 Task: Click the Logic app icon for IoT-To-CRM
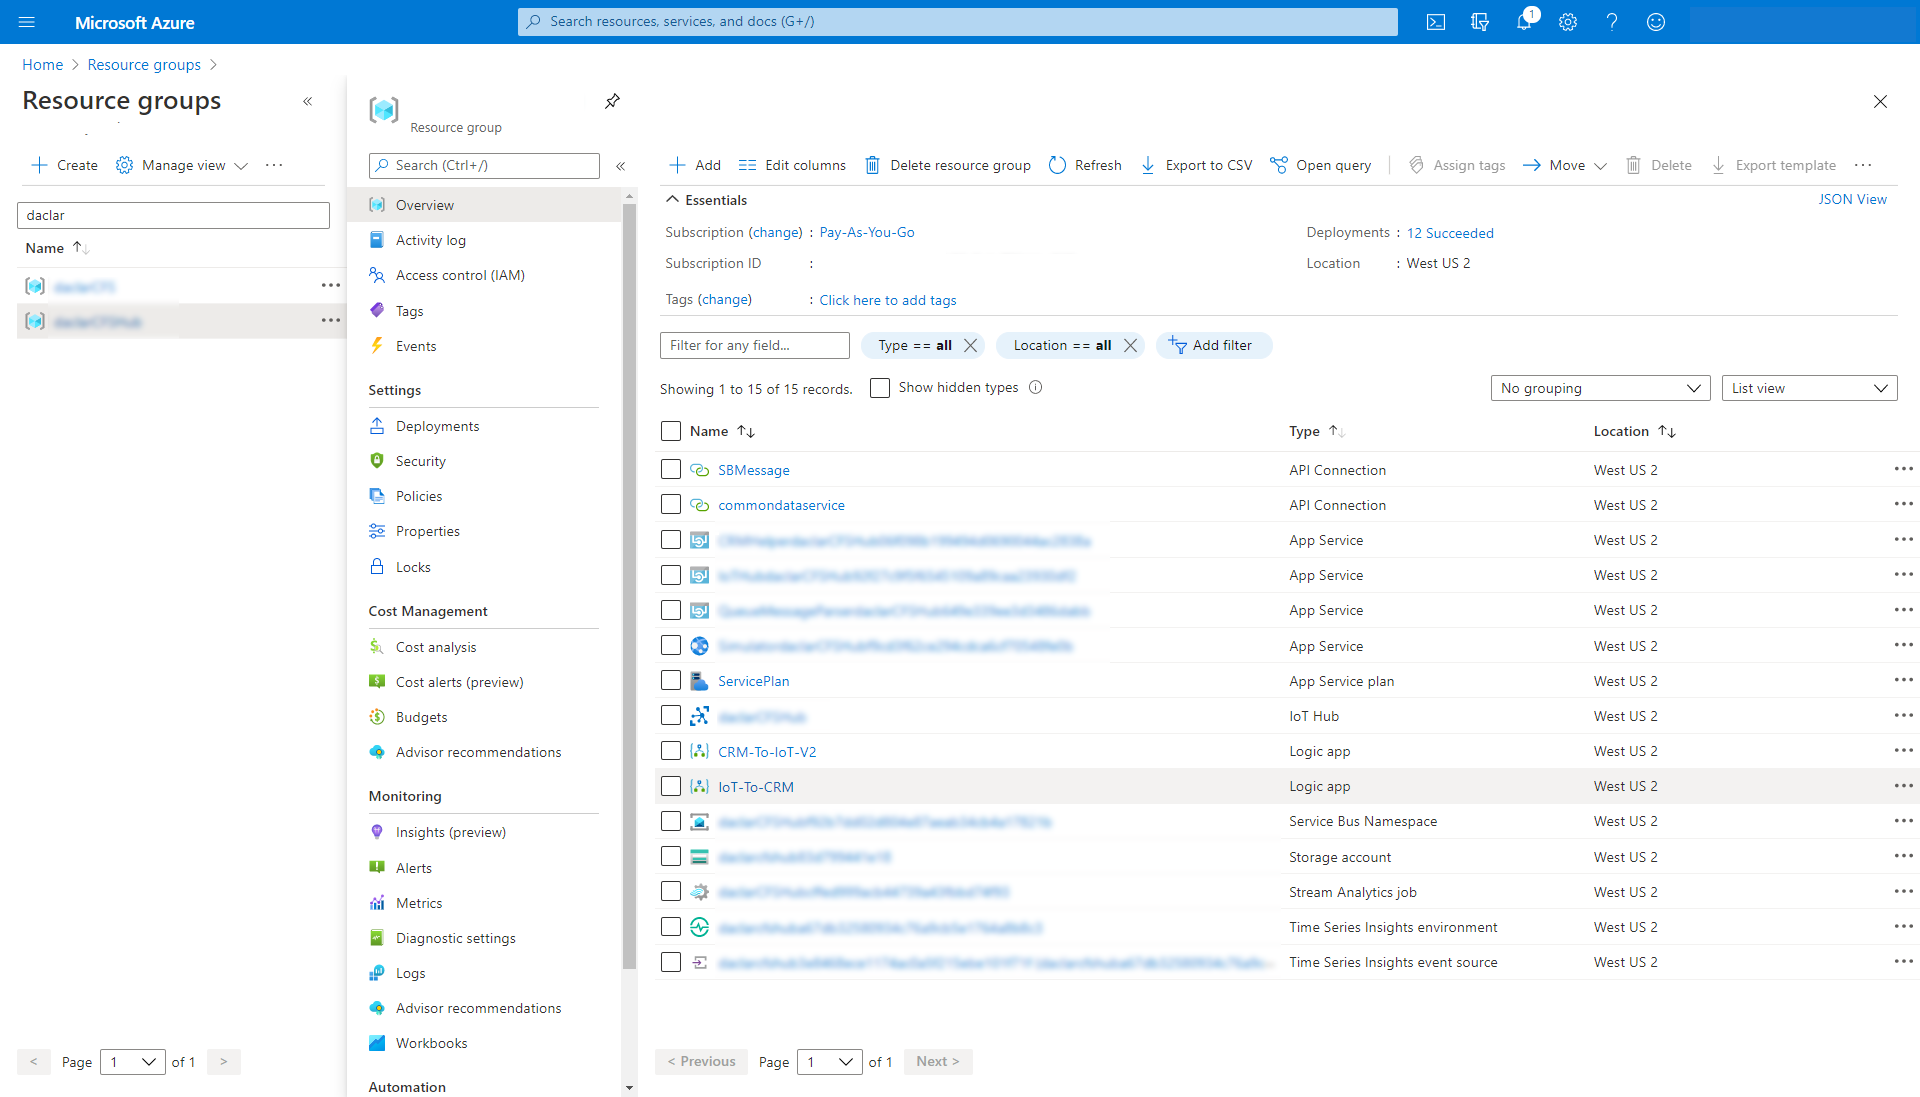click(x=699, y=787)
